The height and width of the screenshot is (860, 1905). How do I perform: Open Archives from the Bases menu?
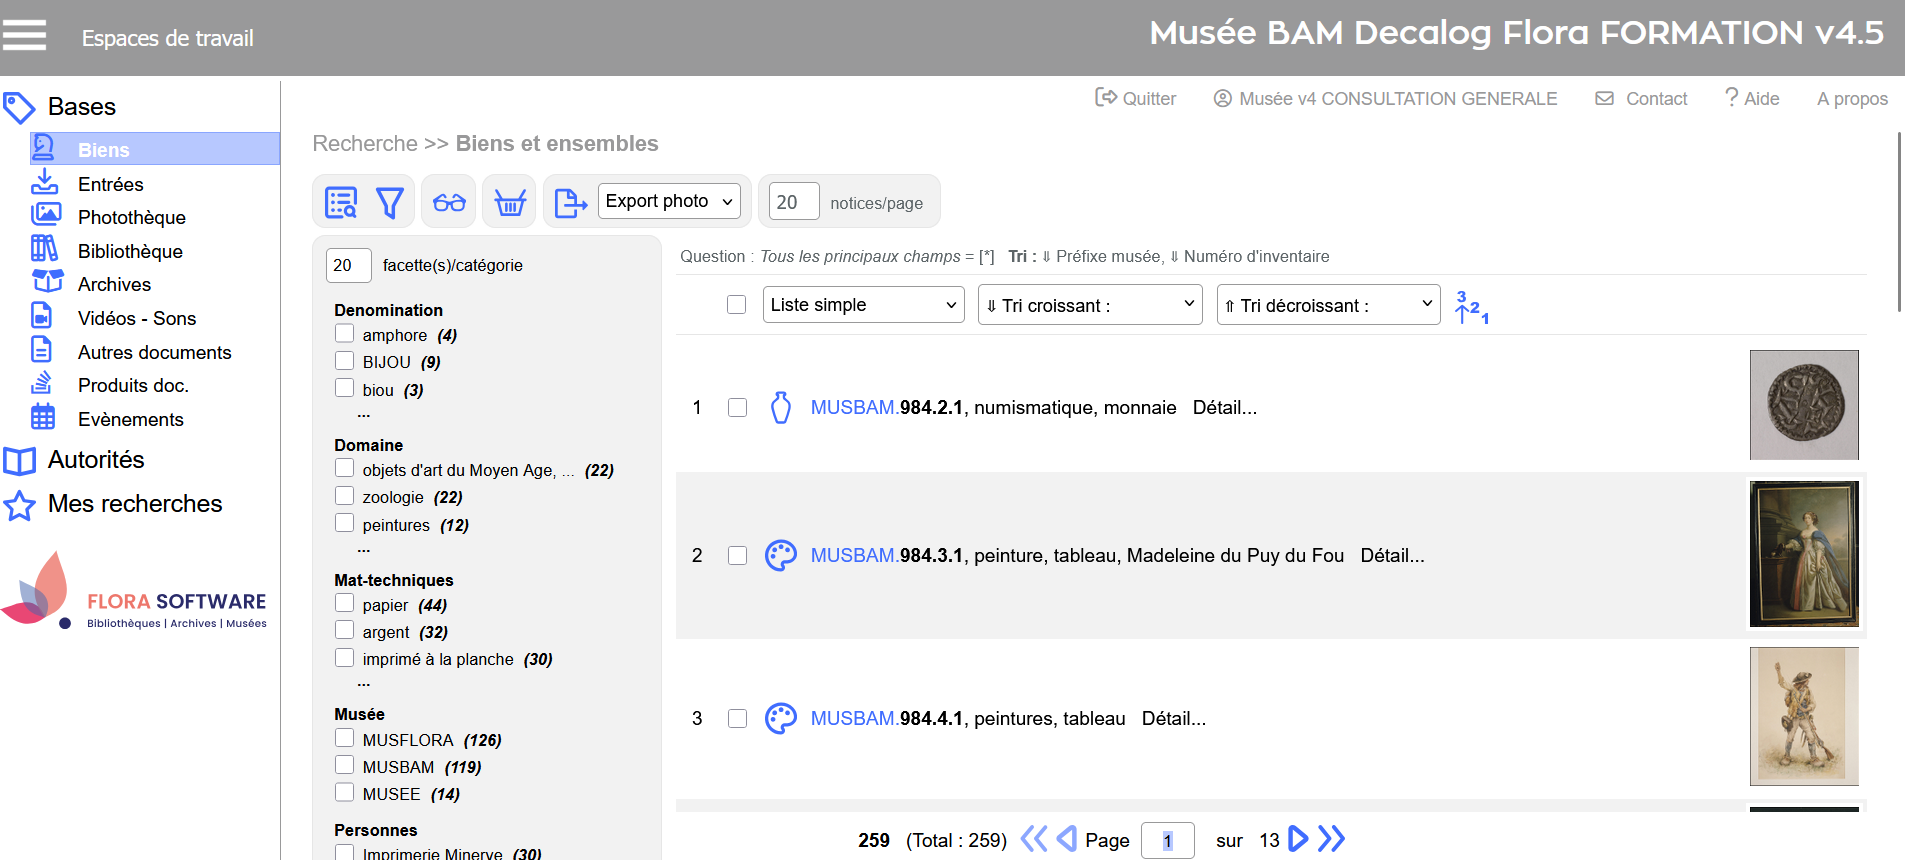(x=114, y=284)
